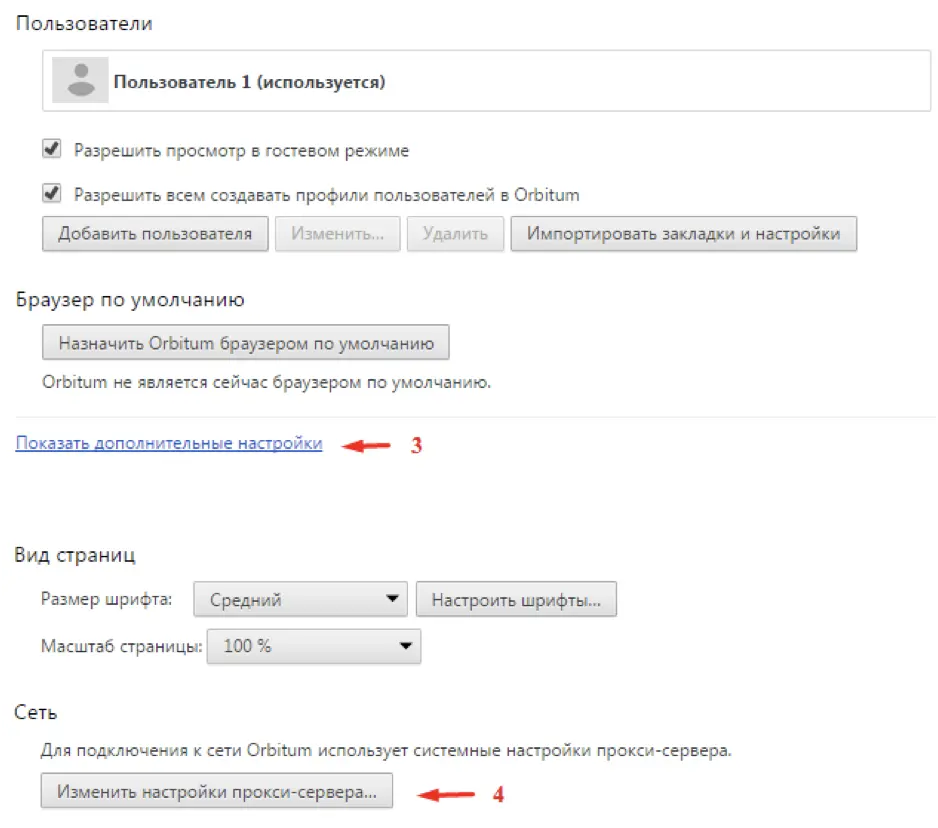Click the Добавить пользователя button
The height and width of the screenshot is (828, 938).
pos(155,233)
